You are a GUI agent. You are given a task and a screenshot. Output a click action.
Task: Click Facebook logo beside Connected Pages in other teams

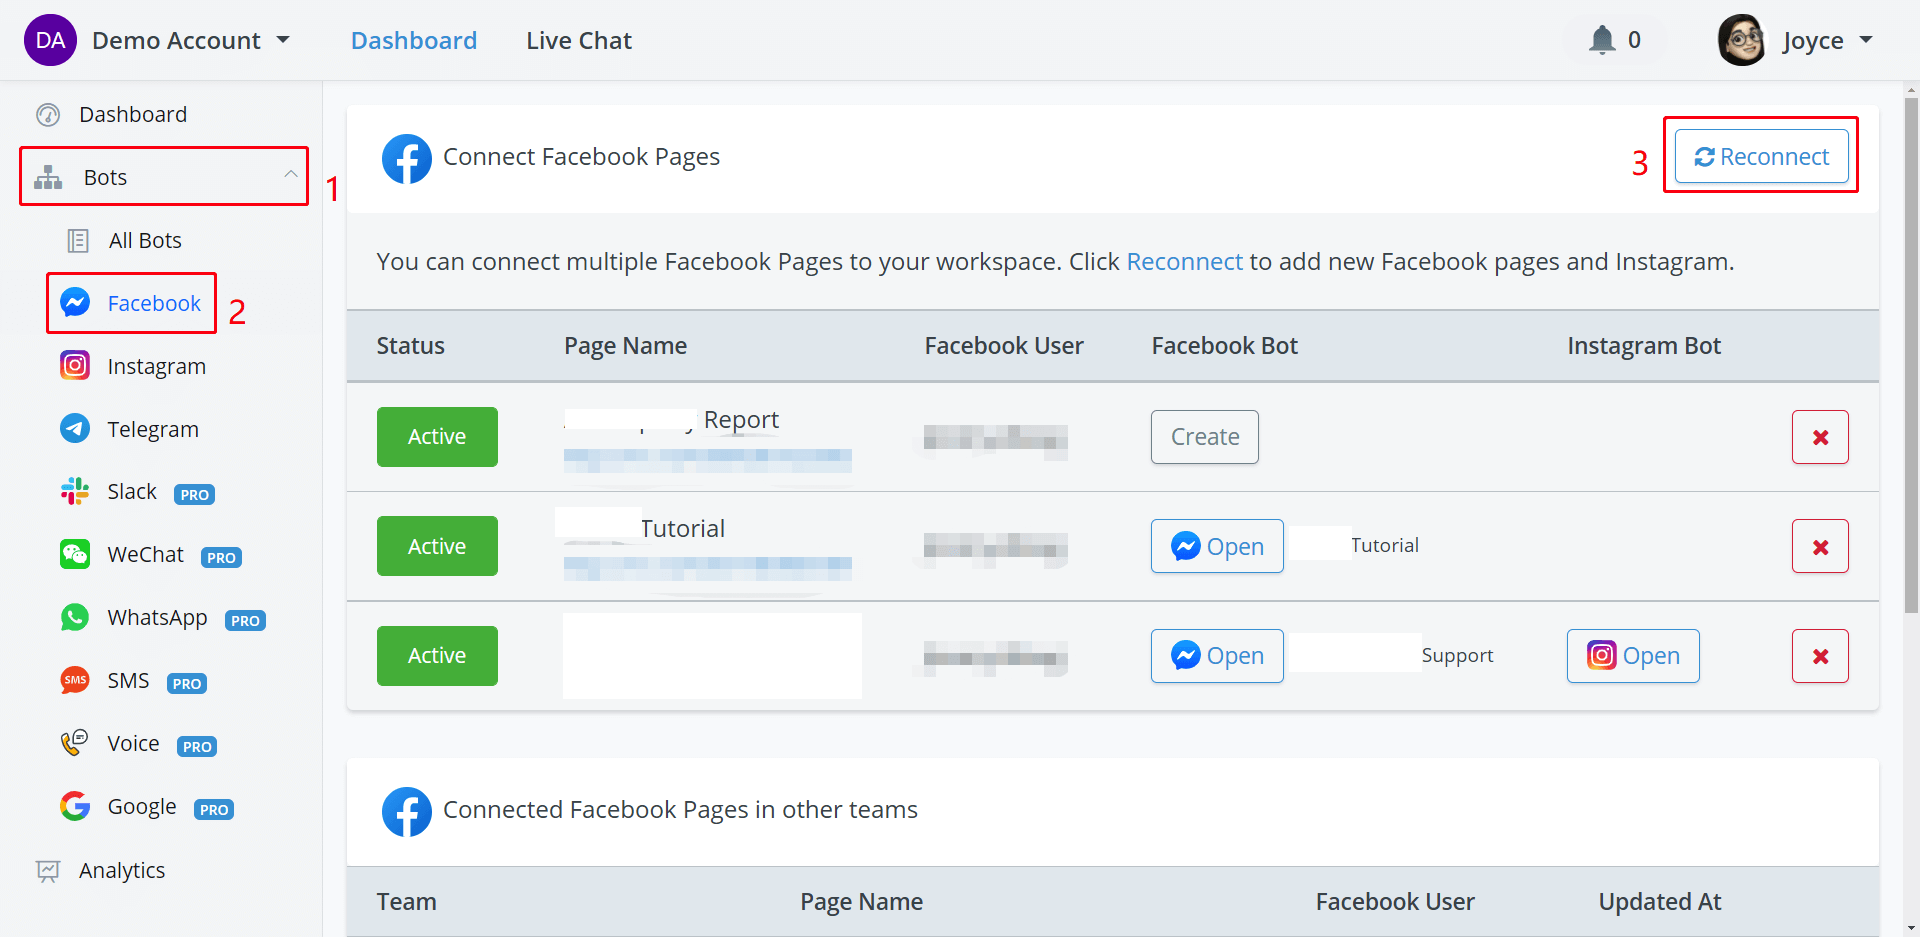(x=406, y=812)
